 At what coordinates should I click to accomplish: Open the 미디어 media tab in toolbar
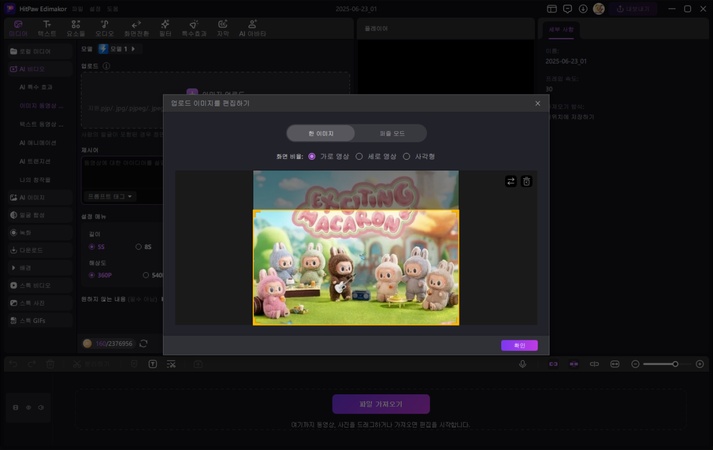(18, 28)
